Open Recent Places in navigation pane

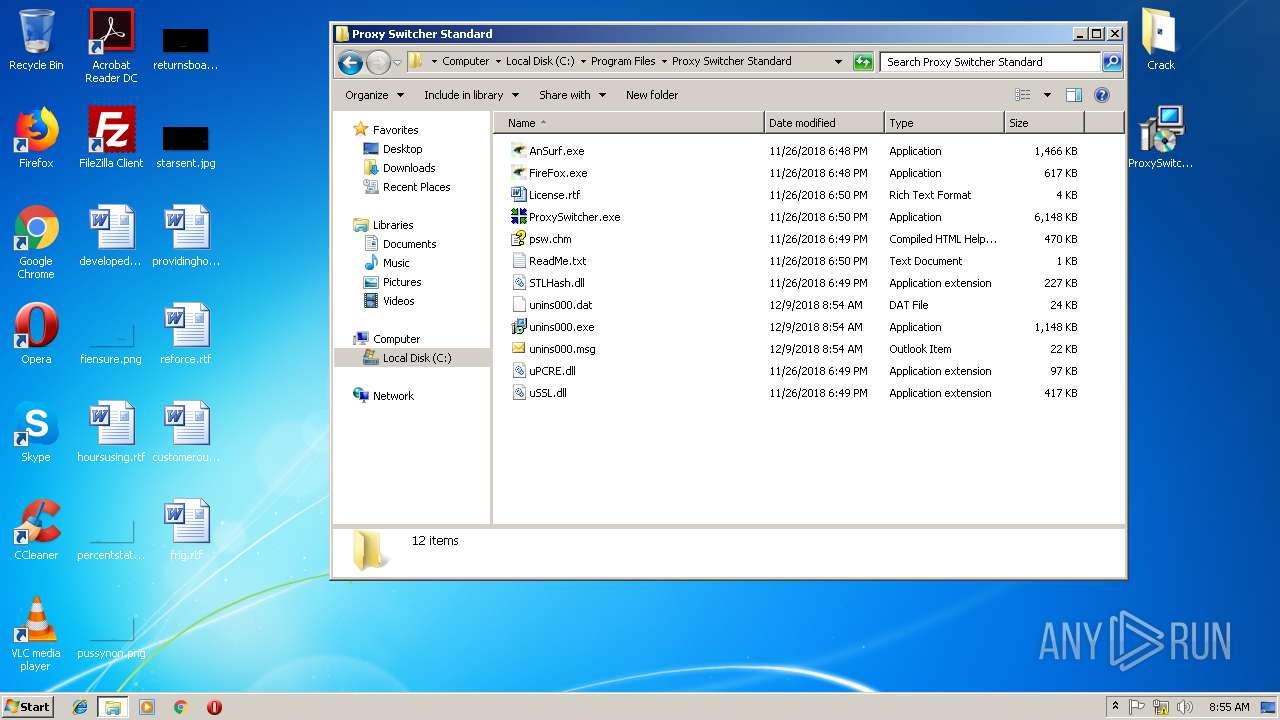pyautogui.click(x=416, y=187)
